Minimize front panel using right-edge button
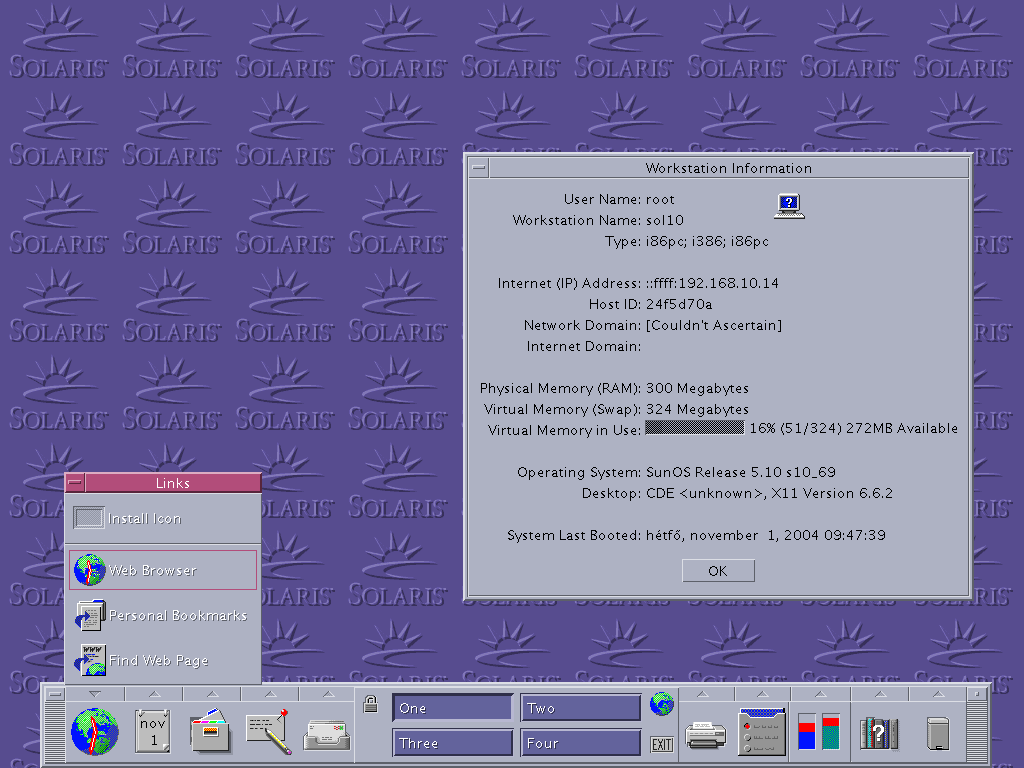 point(977,694)
